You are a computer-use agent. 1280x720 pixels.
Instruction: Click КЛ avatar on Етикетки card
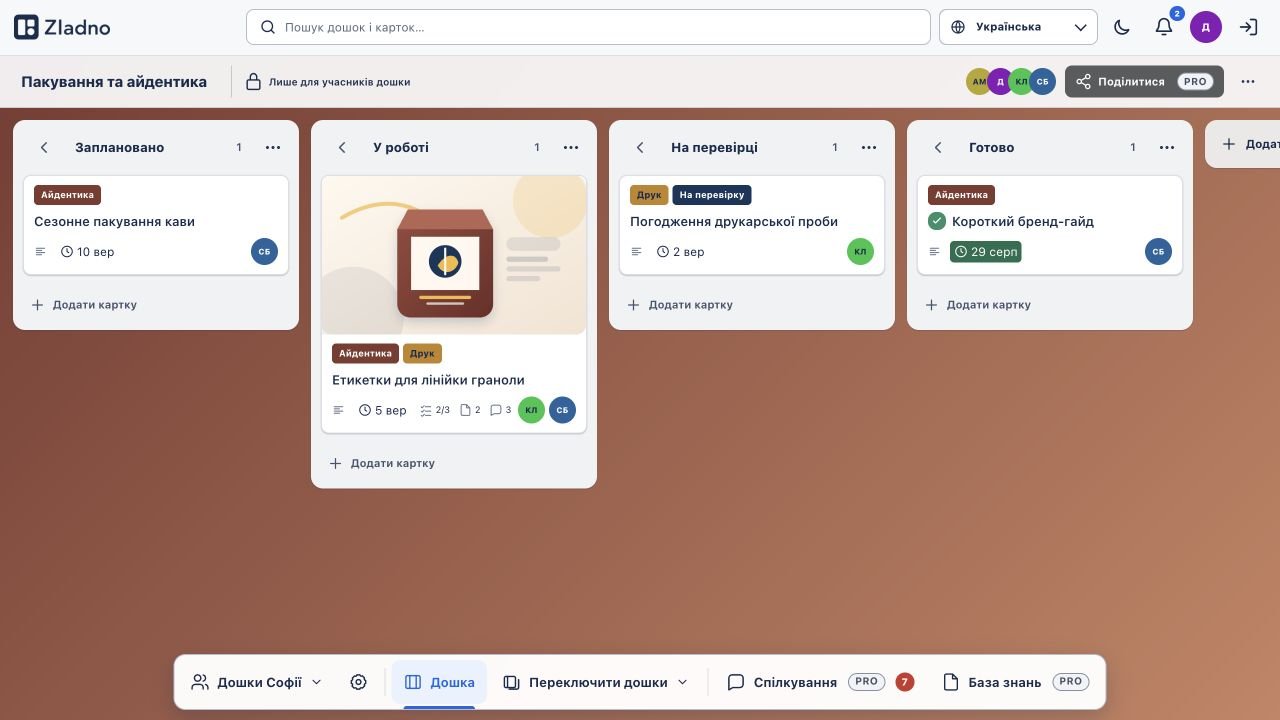point(531,410)
